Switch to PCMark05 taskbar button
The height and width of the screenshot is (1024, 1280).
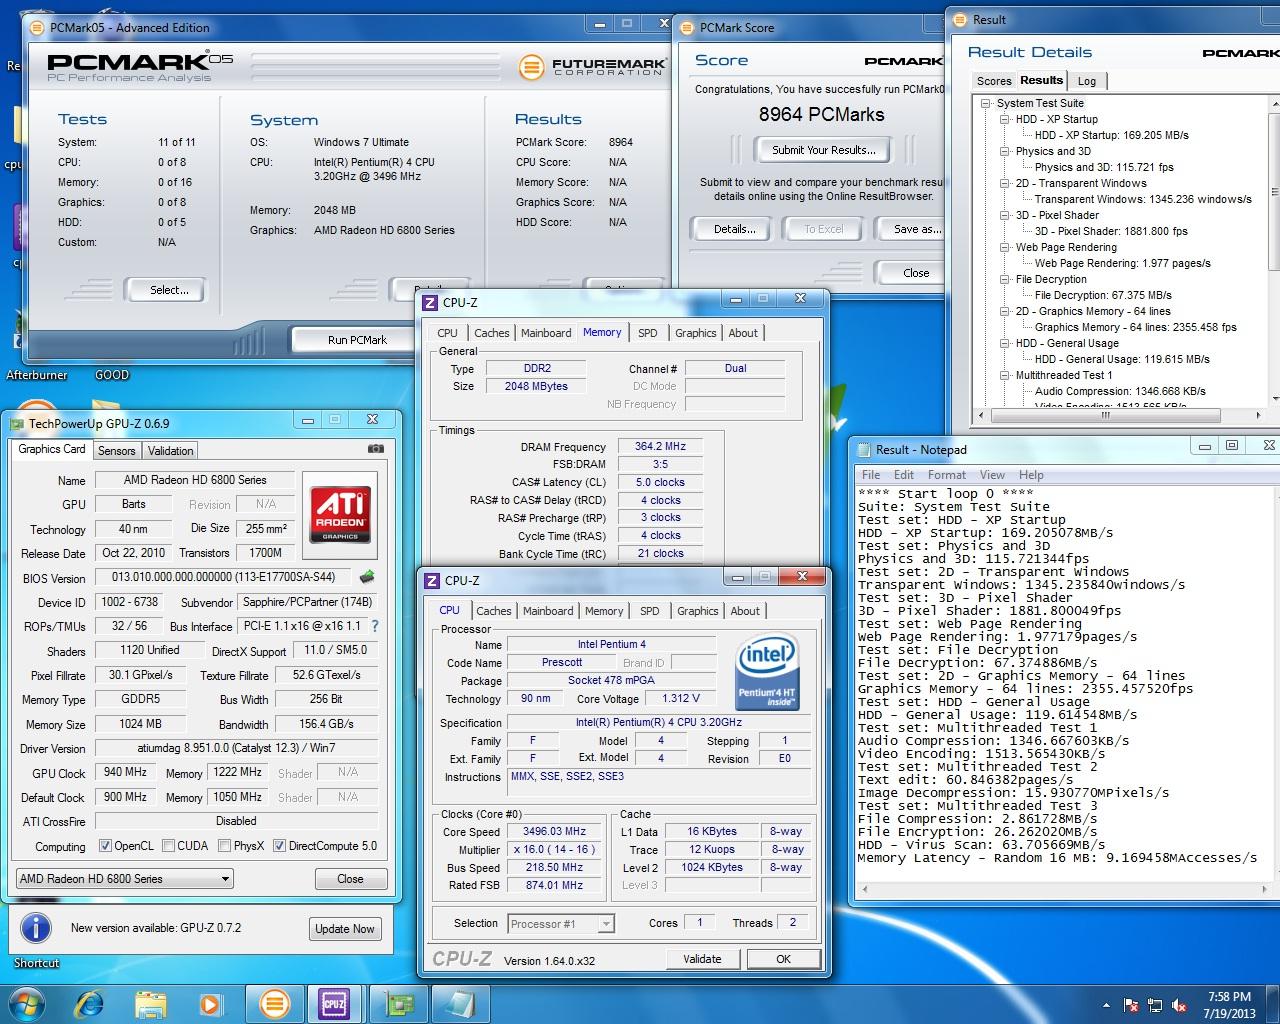pyautogui.click(x=274, y=1003)
